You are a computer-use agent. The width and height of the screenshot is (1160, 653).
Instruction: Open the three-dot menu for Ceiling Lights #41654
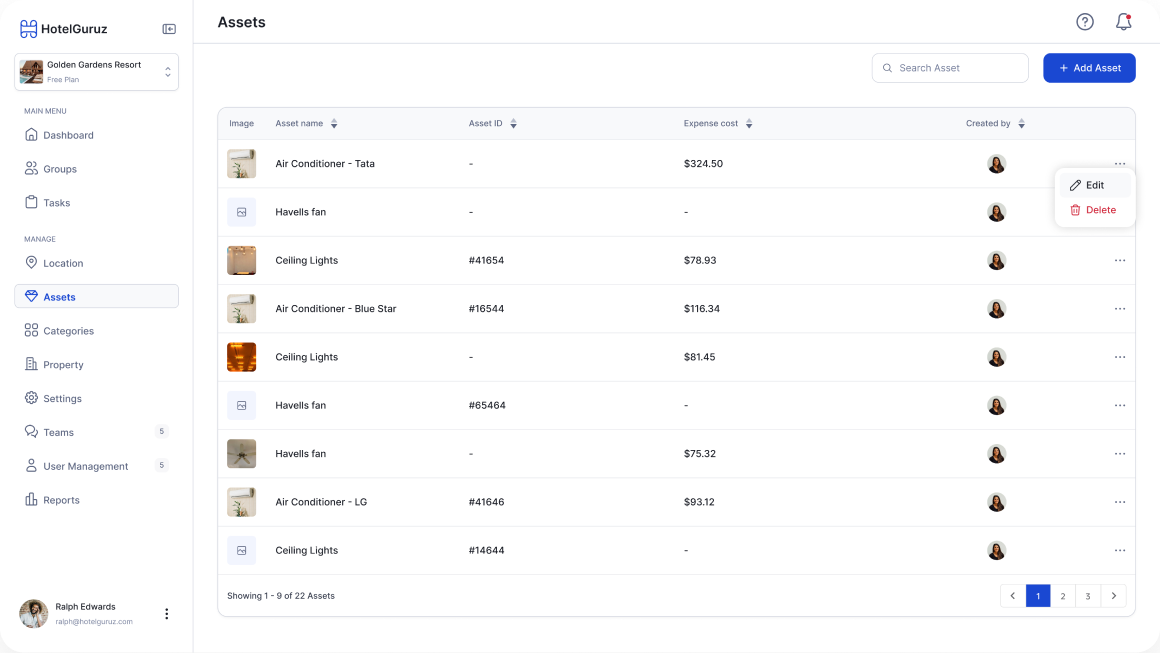click(1119, 261)
